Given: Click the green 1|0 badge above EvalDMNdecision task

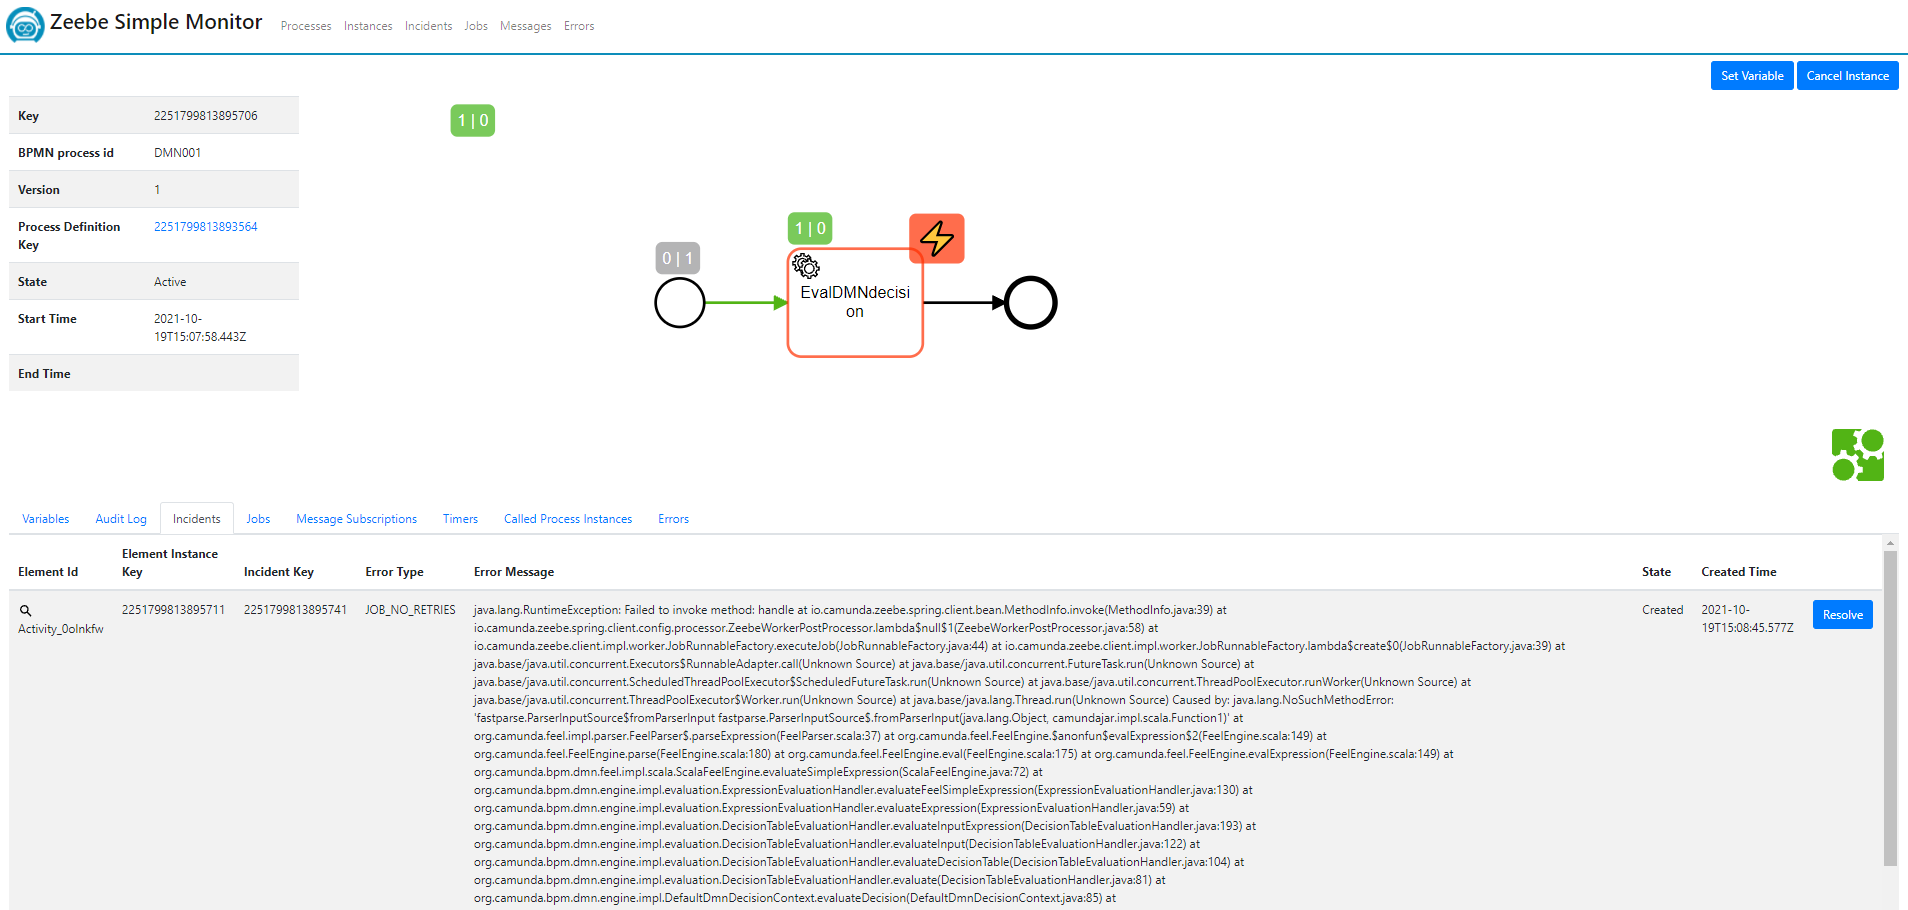Looking at the screenshot, I should 809,228.
